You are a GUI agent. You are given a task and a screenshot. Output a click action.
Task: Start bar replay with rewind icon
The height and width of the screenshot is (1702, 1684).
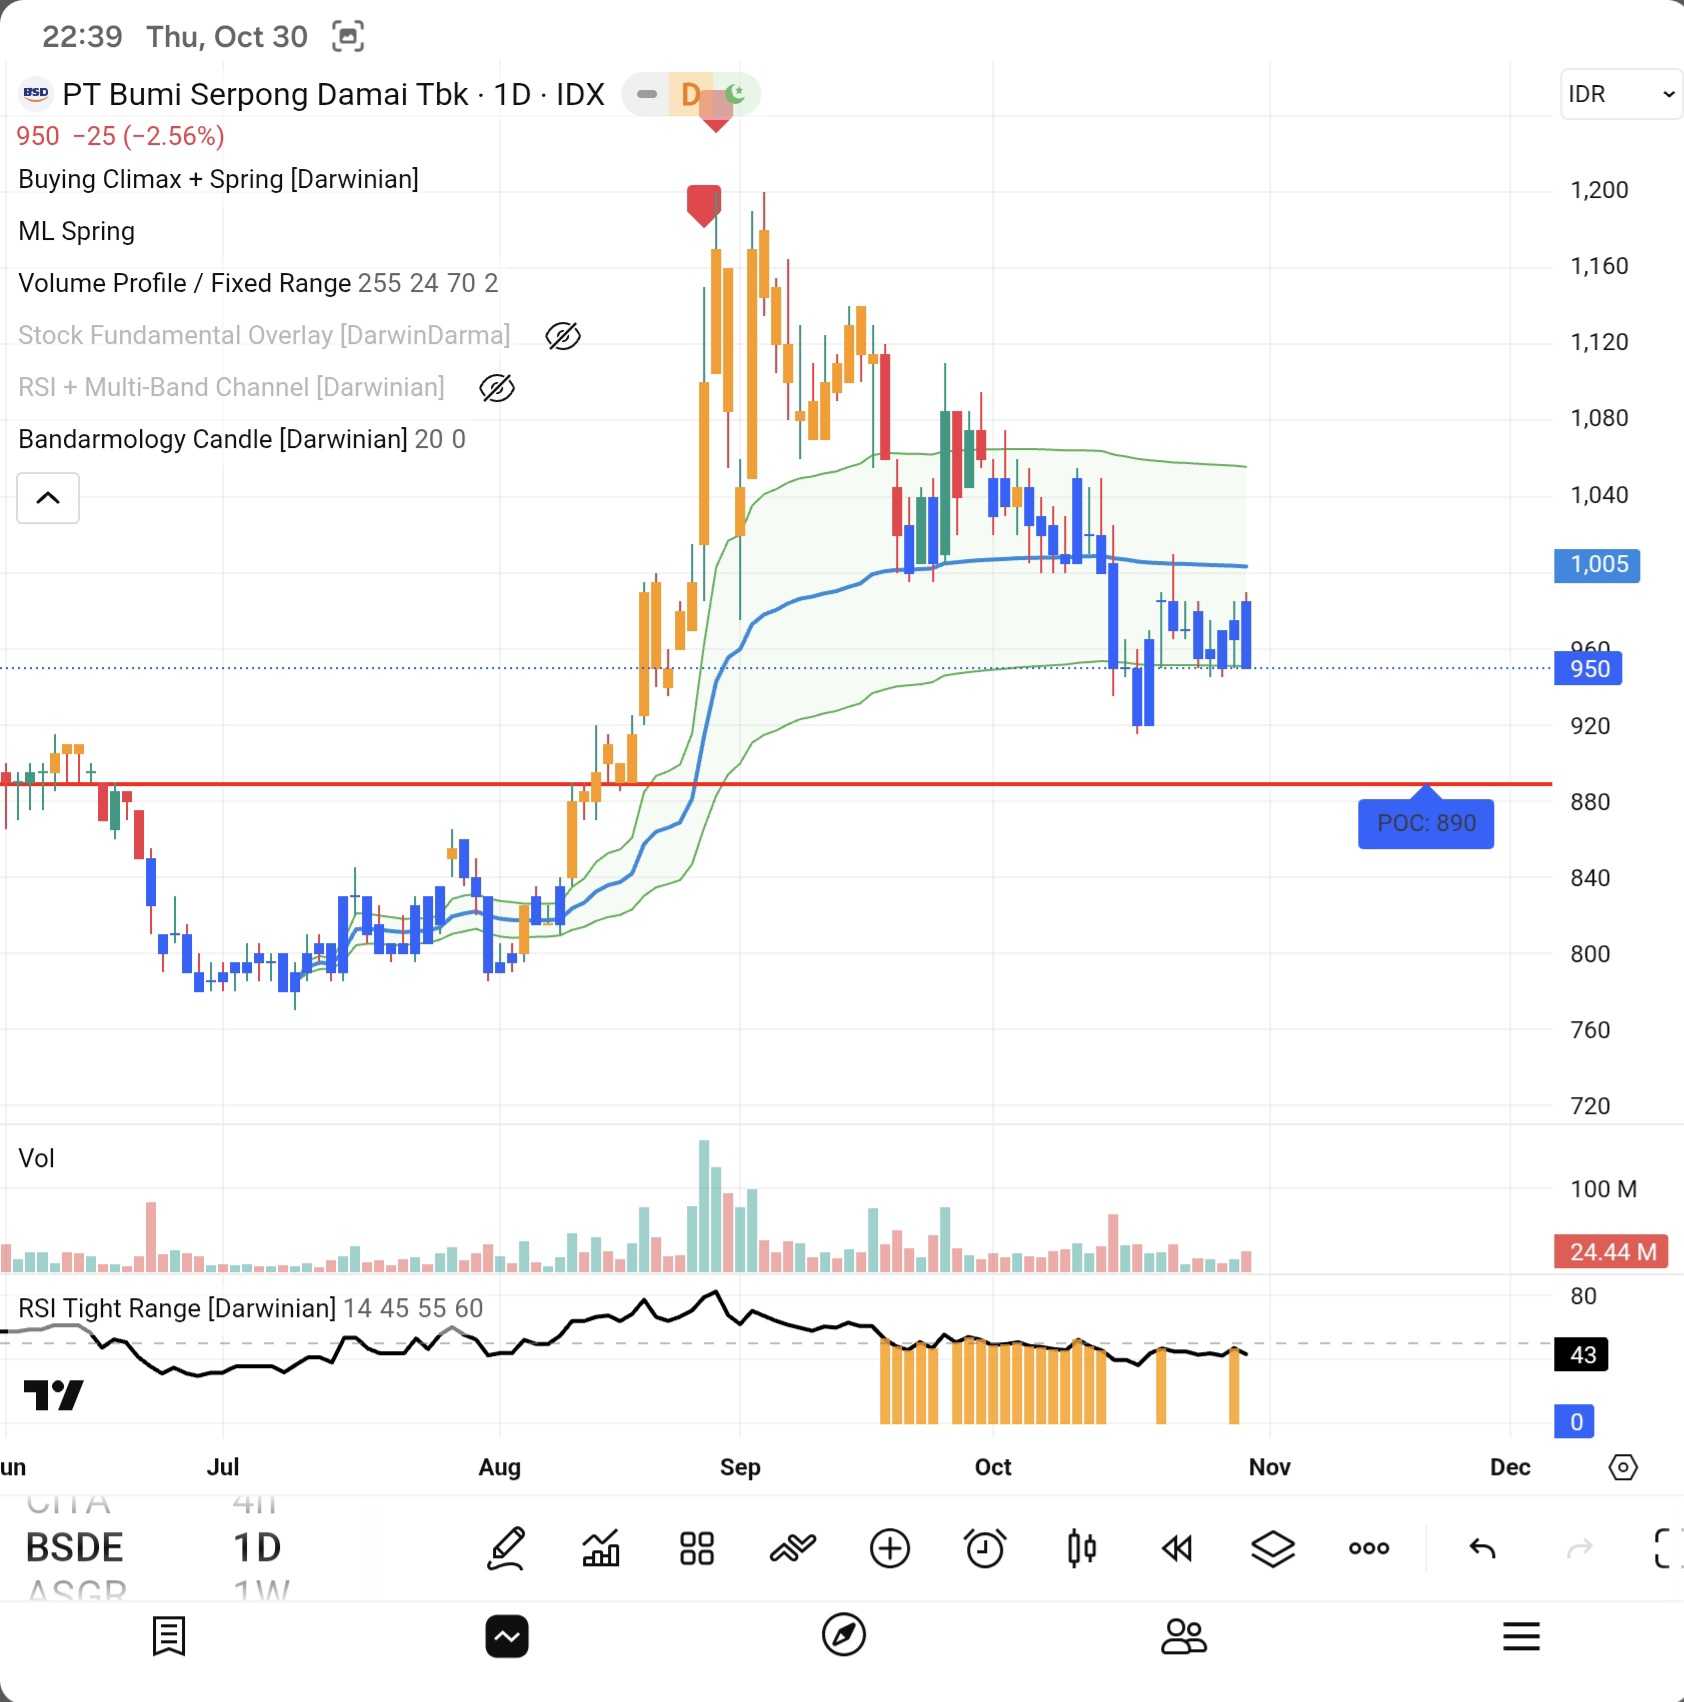tap(1177, 1548)
